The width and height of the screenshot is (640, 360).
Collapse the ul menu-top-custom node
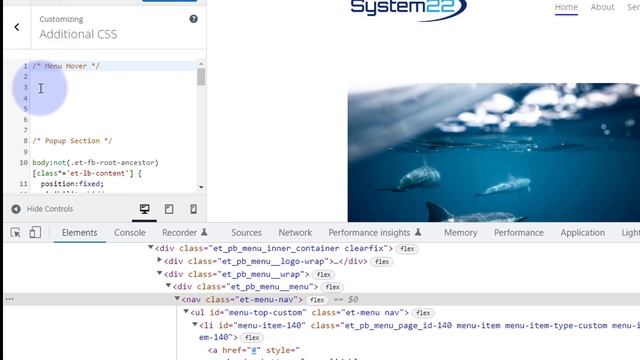pos(186,312)
